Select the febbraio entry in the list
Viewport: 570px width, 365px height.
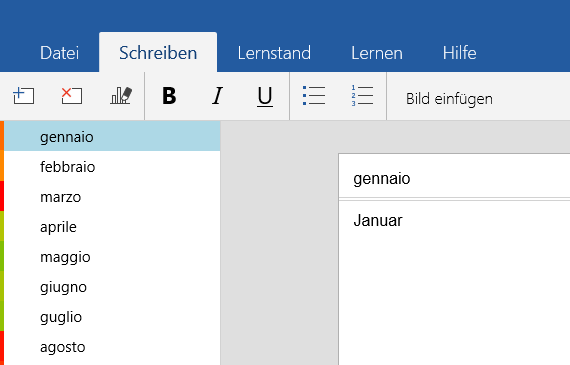(112, 167)
